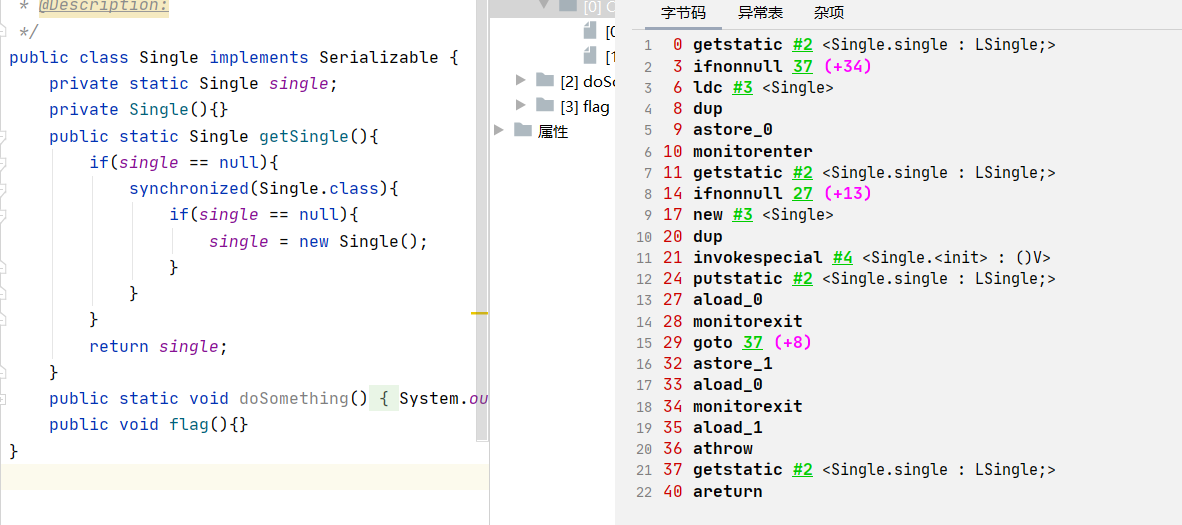Click the folder icon beside [3] flag
The width and height of the screenshot is (1182, 525).
[545, 106]
